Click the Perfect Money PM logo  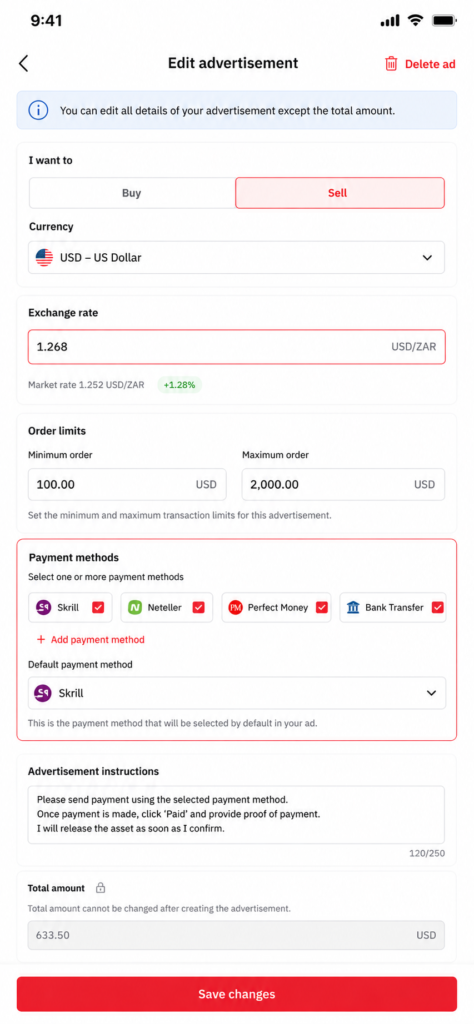click(x=235, y=607)
